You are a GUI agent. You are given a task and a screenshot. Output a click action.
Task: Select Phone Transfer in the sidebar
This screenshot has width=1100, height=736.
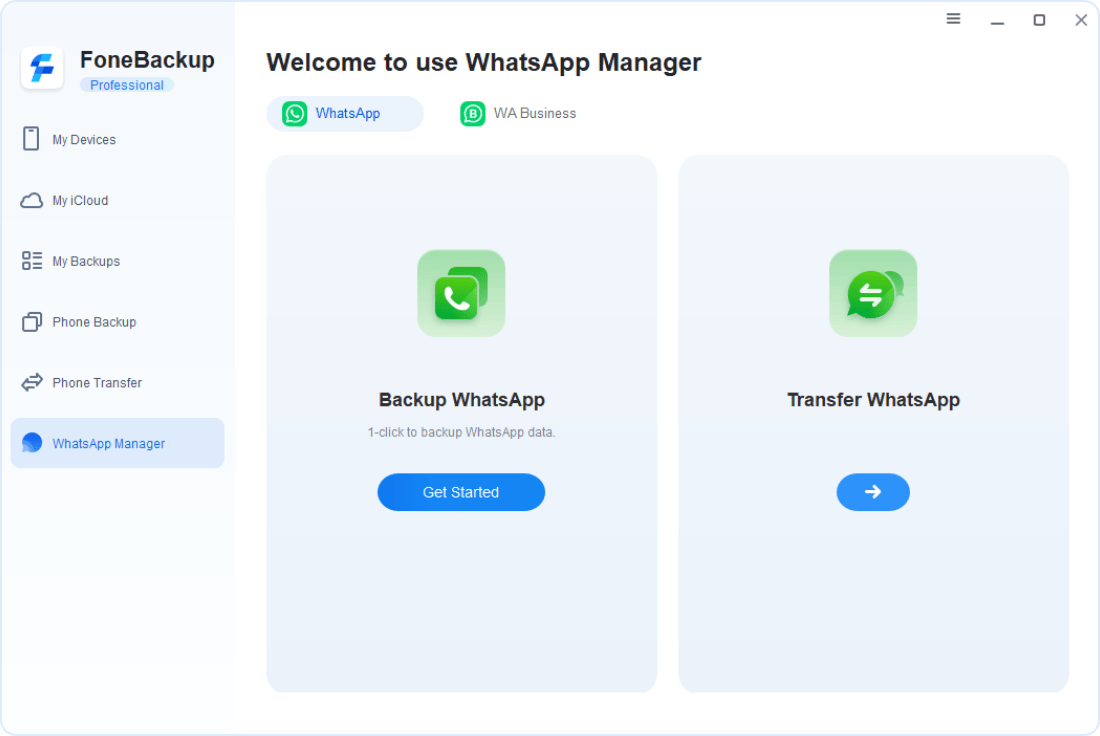click(x=117, y=382)
